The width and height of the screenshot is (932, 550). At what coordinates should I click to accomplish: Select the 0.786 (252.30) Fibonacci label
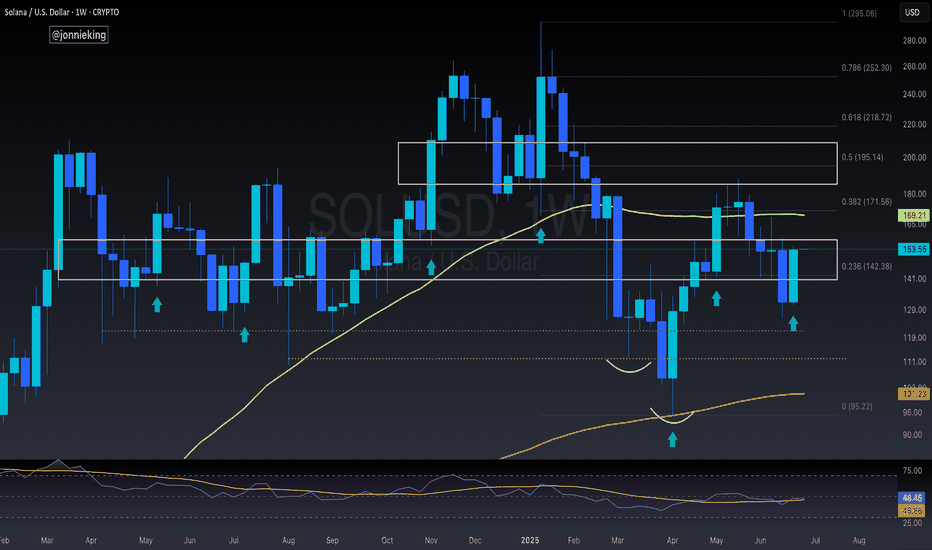(x=867, y=68)
